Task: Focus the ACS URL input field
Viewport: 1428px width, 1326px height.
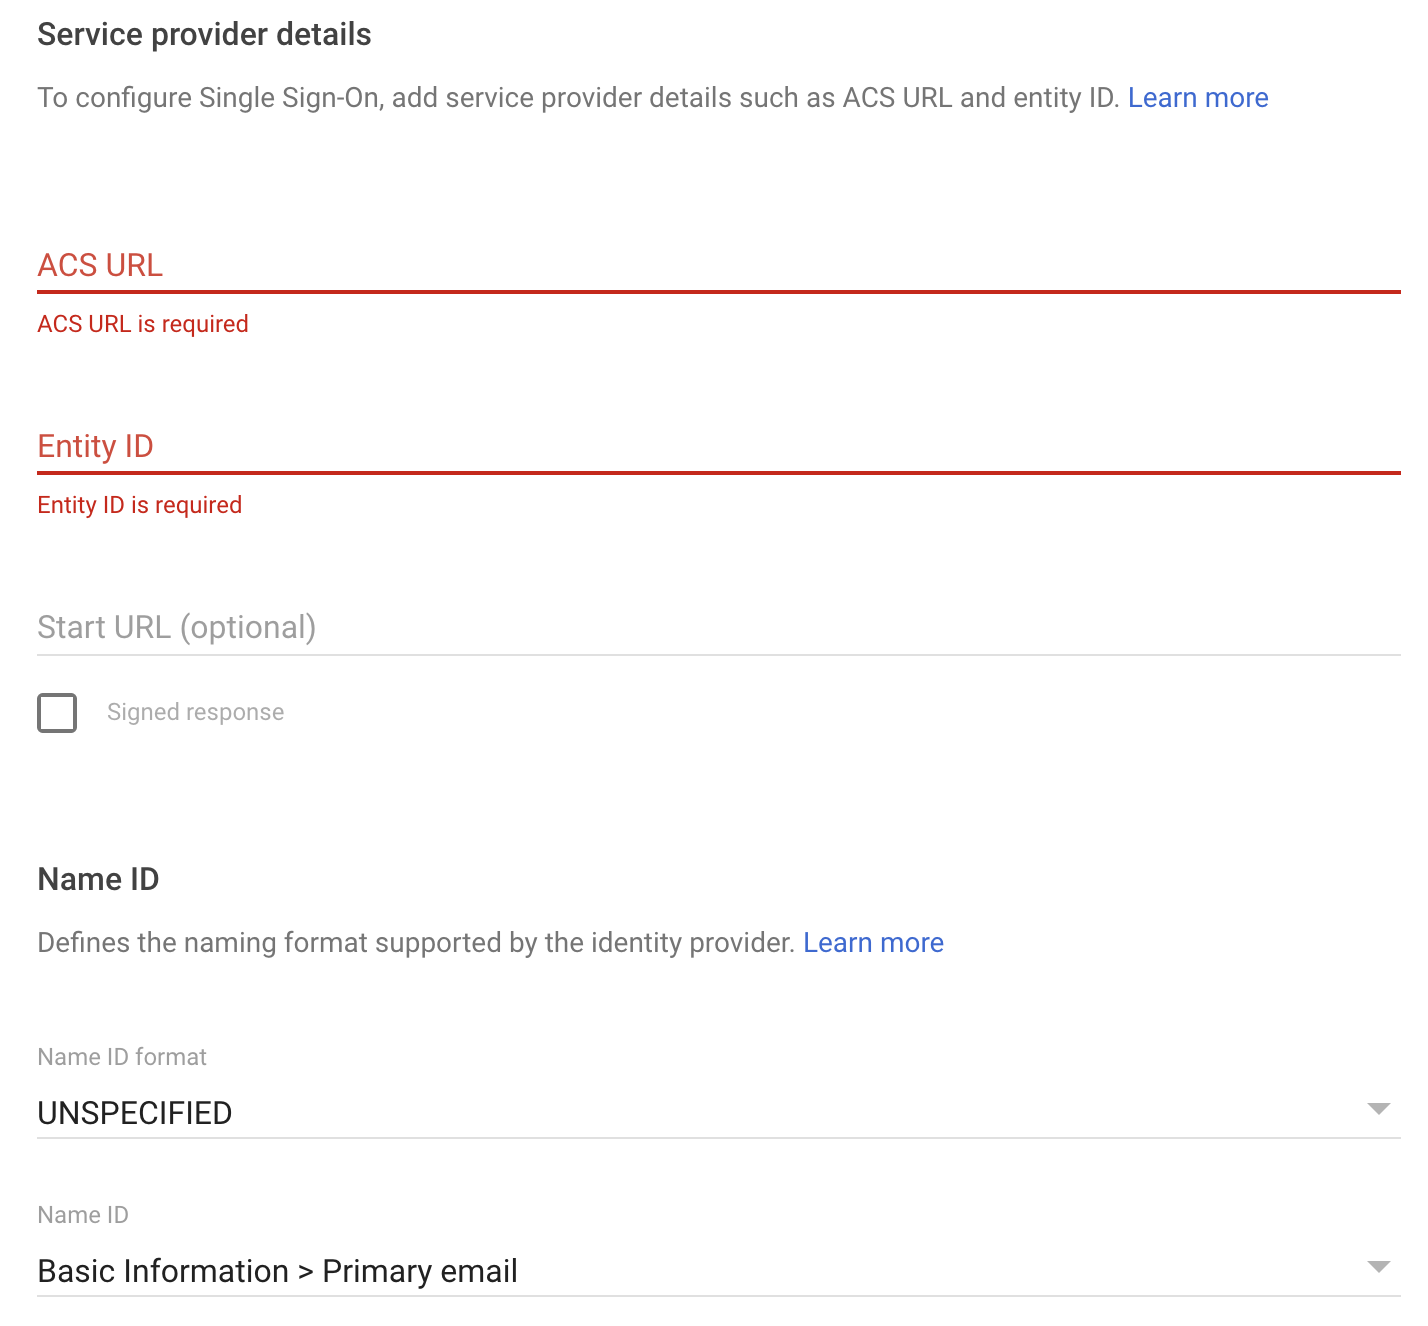Action: point(718,265)
